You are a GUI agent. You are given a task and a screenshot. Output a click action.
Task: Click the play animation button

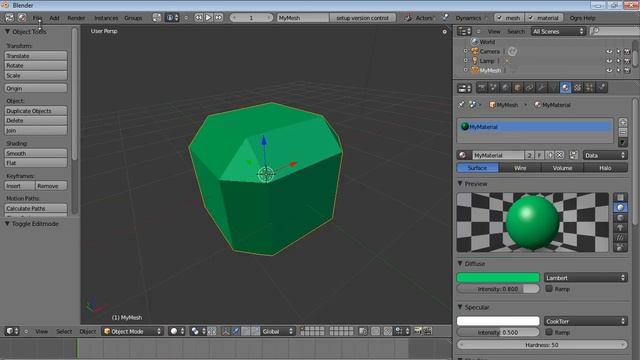pos(208,18)
